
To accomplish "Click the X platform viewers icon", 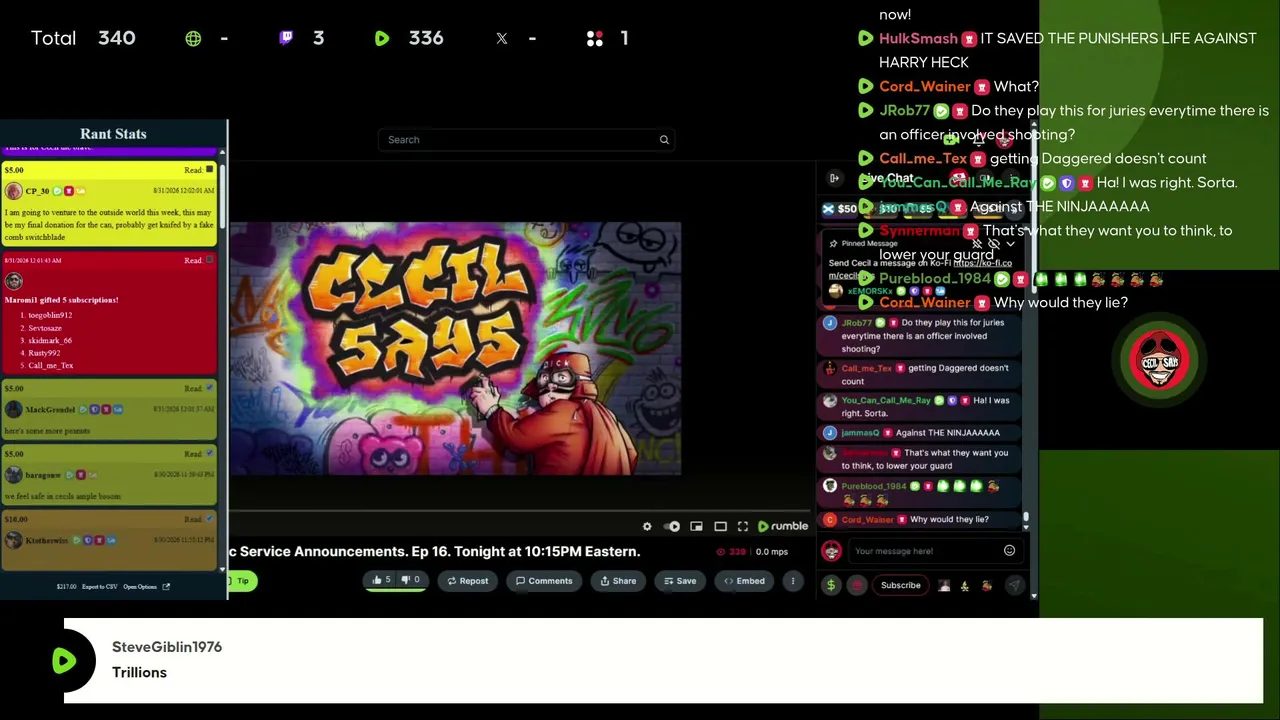I will pyautogui.click(x=502, y=38).
